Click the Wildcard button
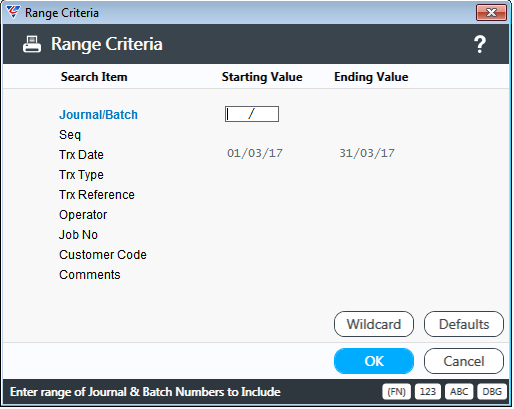The height and width of the screenshot is (409, 514). pyautogui.click(x=374, y=324)
